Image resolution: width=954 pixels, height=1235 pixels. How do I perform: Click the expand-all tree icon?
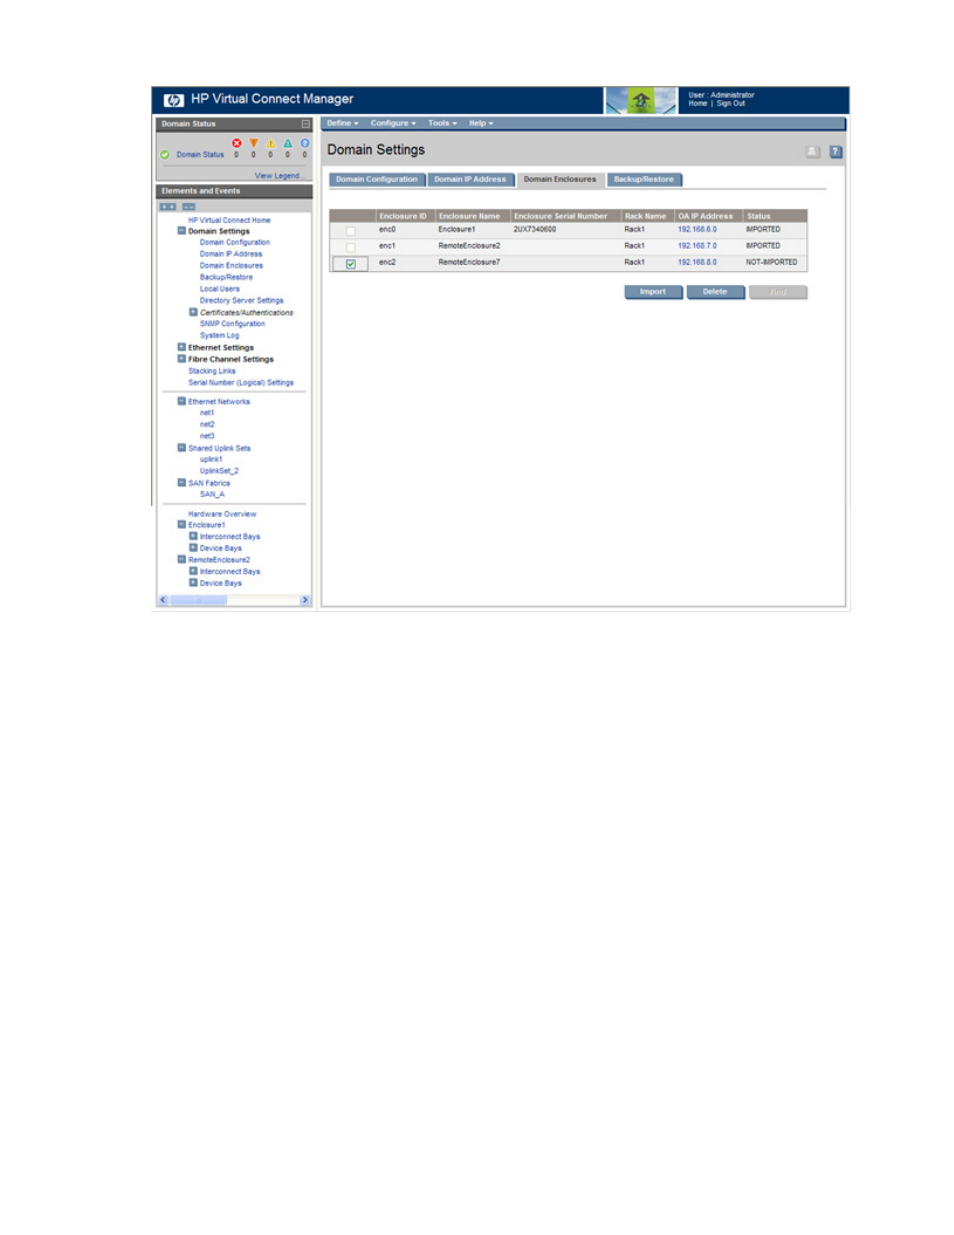tap(168, 207)
